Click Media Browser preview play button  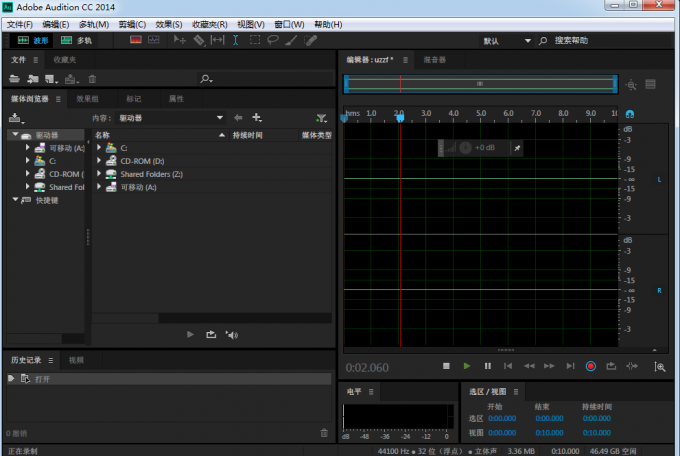coord(190,335)
